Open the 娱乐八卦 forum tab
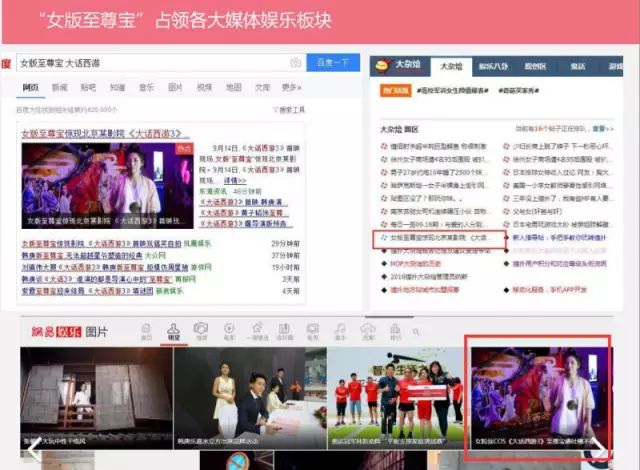This screenshot has height=470, width=640. coord(493,67)
